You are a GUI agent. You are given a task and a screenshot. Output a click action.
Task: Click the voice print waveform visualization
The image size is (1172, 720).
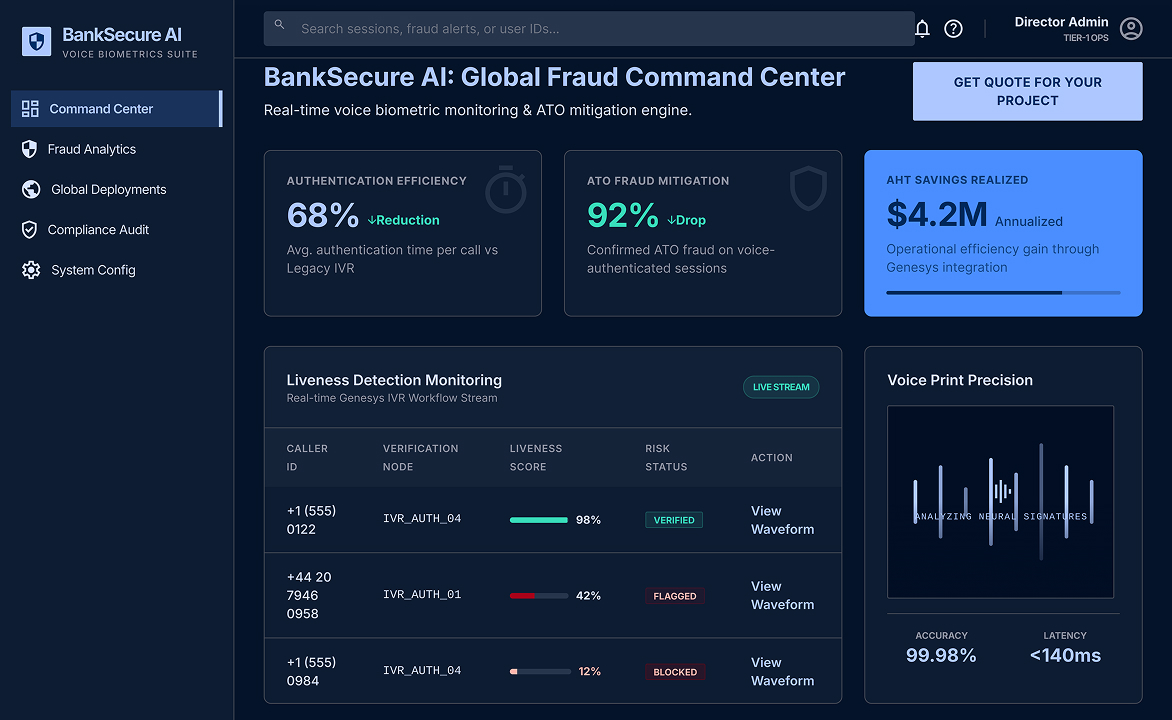(1000, 502)
